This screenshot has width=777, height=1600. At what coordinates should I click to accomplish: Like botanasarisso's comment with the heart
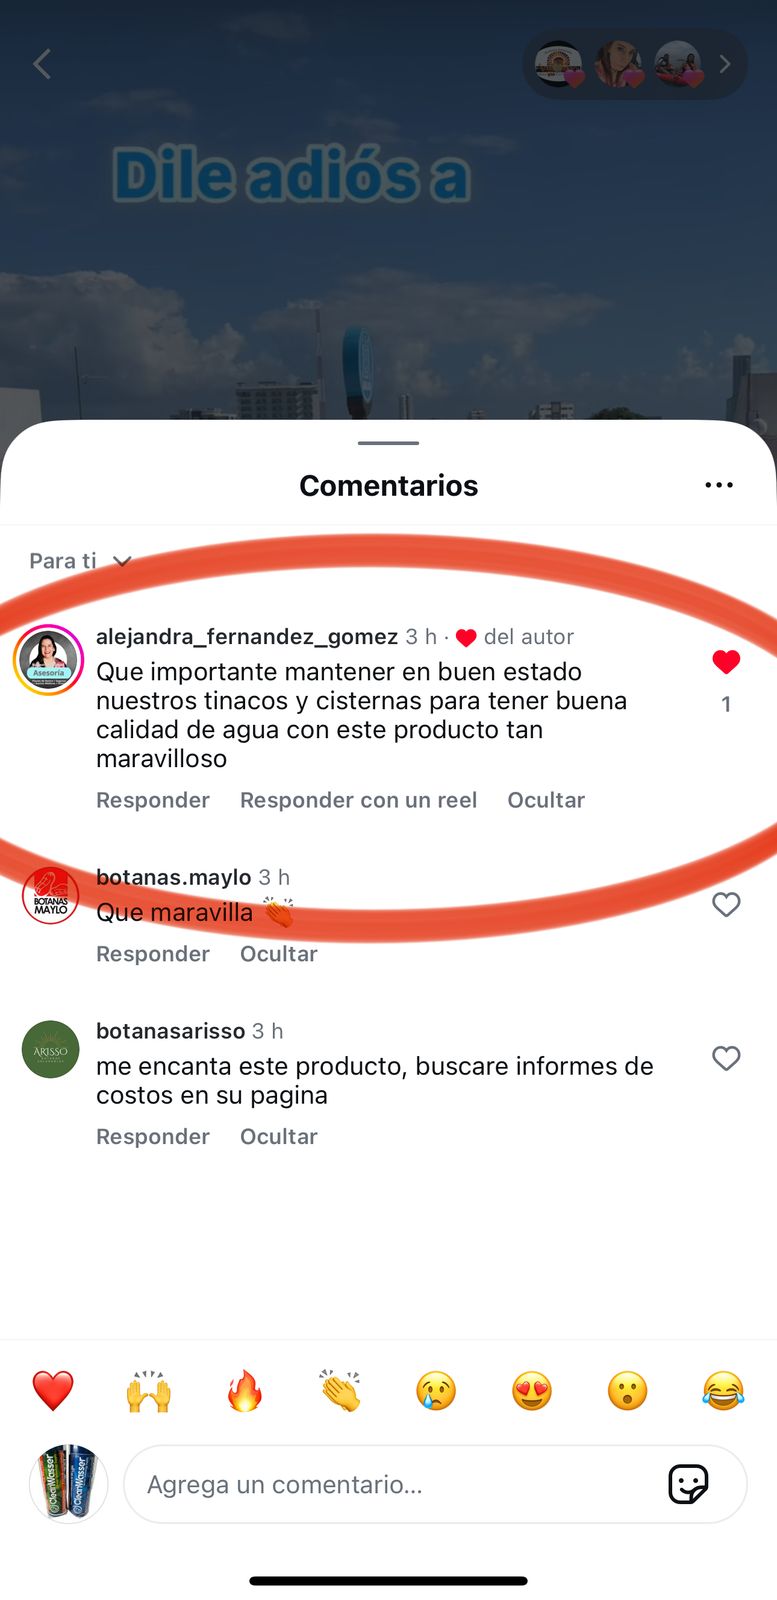(x=726, y=1058)
